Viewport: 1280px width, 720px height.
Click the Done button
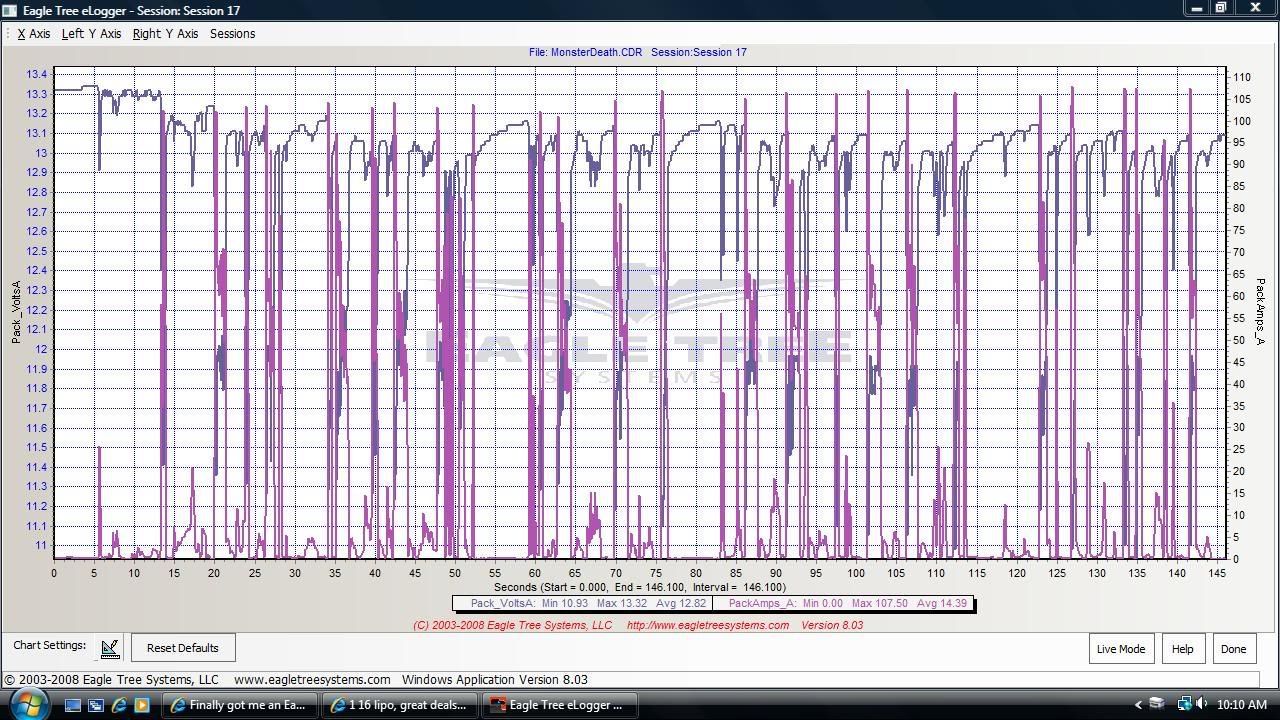tap(1233, 648)
